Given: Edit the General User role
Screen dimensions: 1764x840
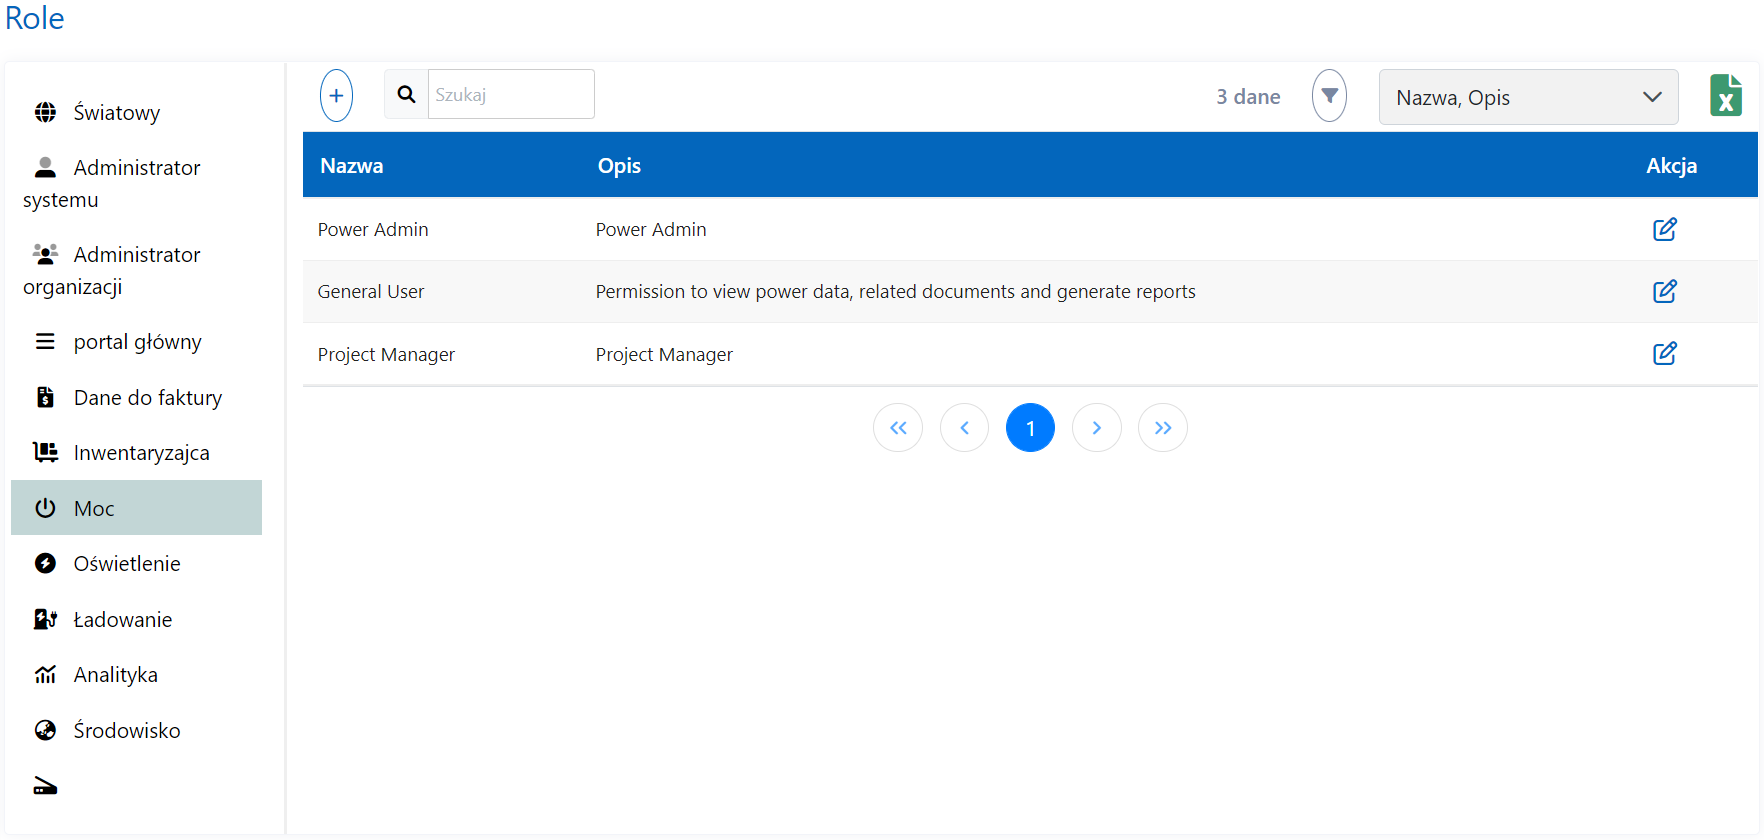Looking at the screenshot, I should [1664, 291].
